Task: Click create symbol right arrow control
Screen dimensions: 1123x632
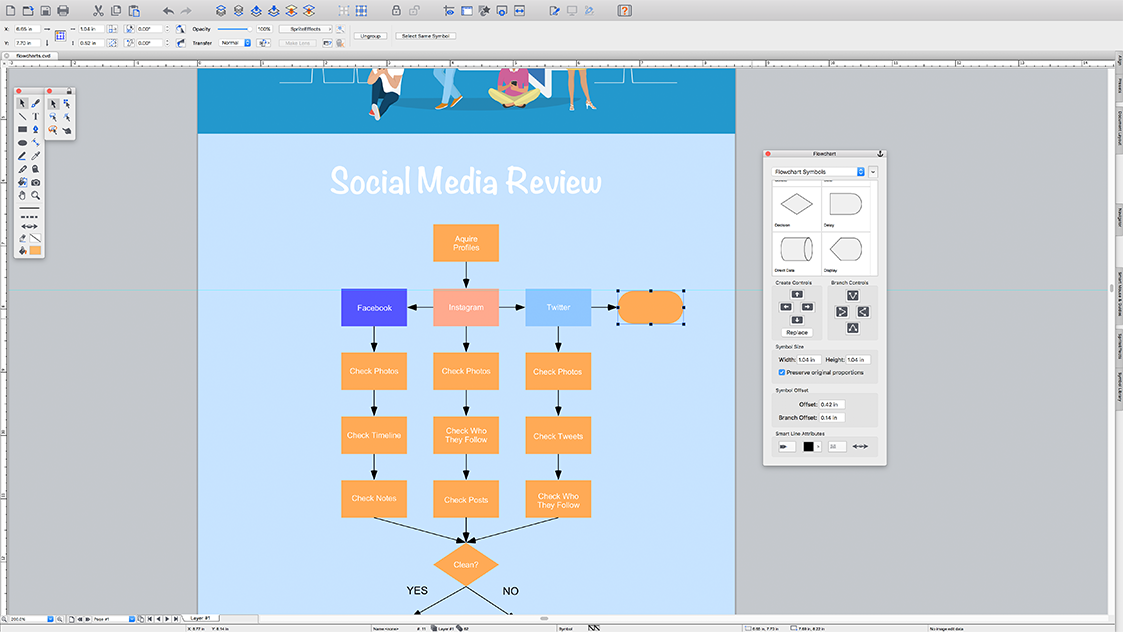Action: pos(807,307)
